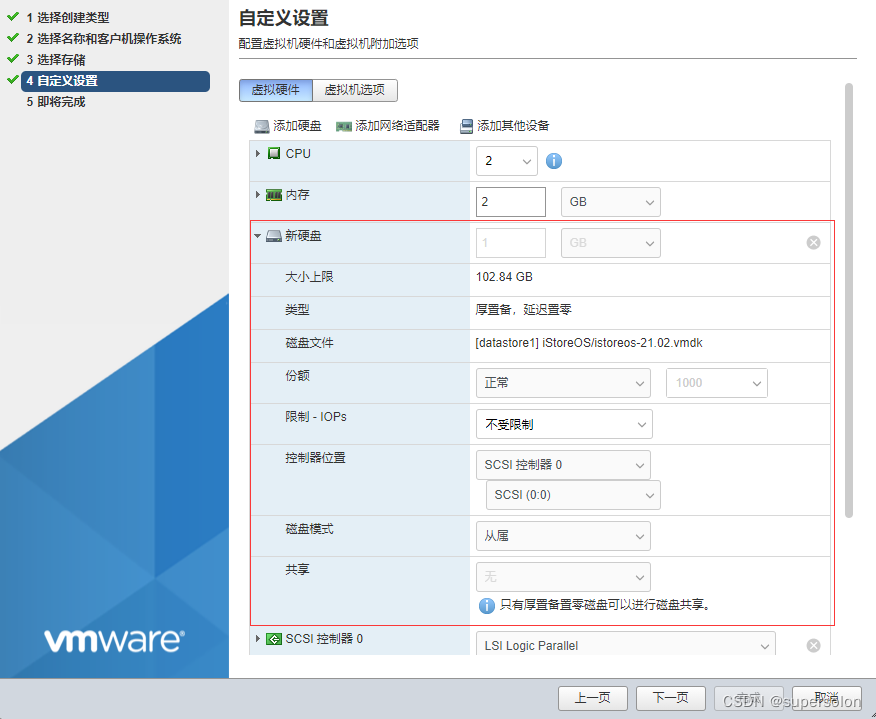Switch to the 虚拟硬件 tab

pos(275,90)
